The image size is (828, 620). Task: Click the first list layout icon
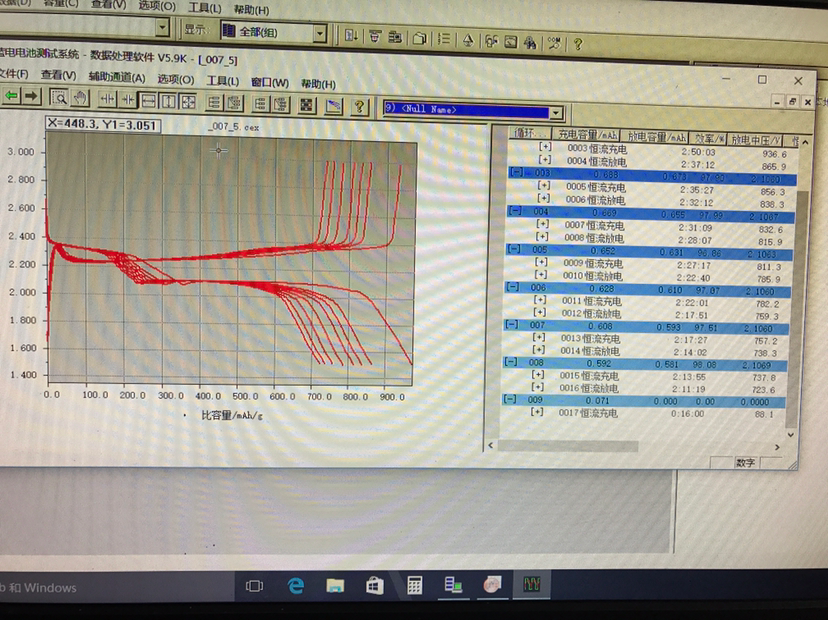click(x=214, y=102)
